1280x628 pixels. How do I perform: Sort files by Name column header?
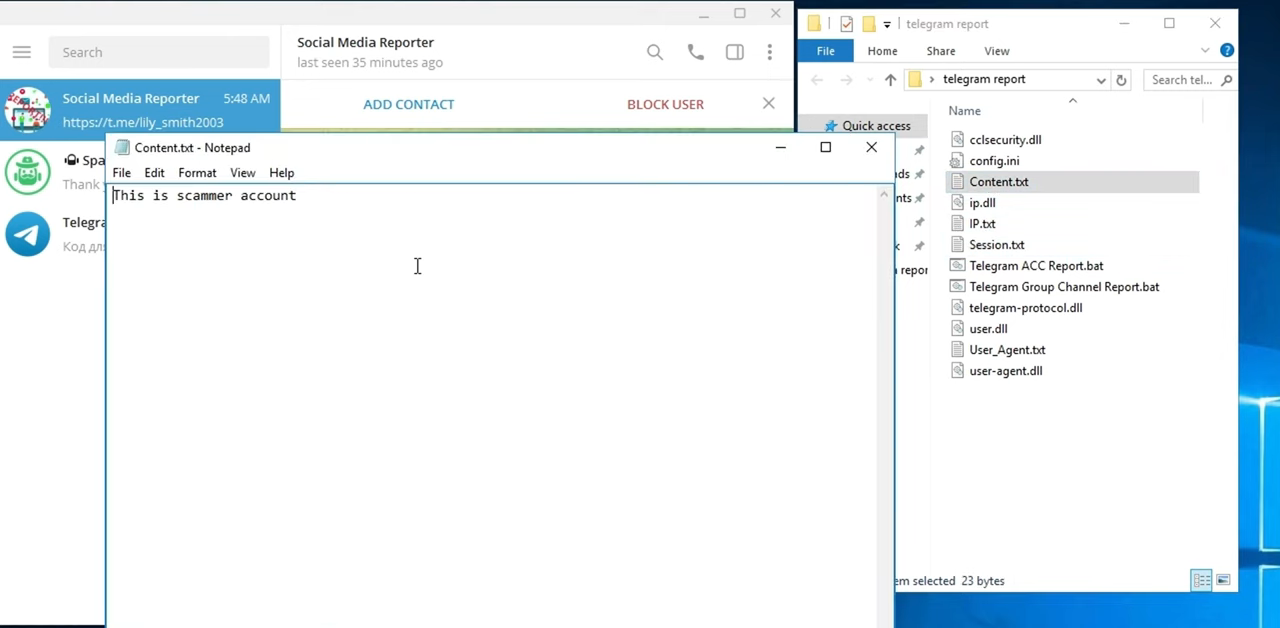[964, 111]
